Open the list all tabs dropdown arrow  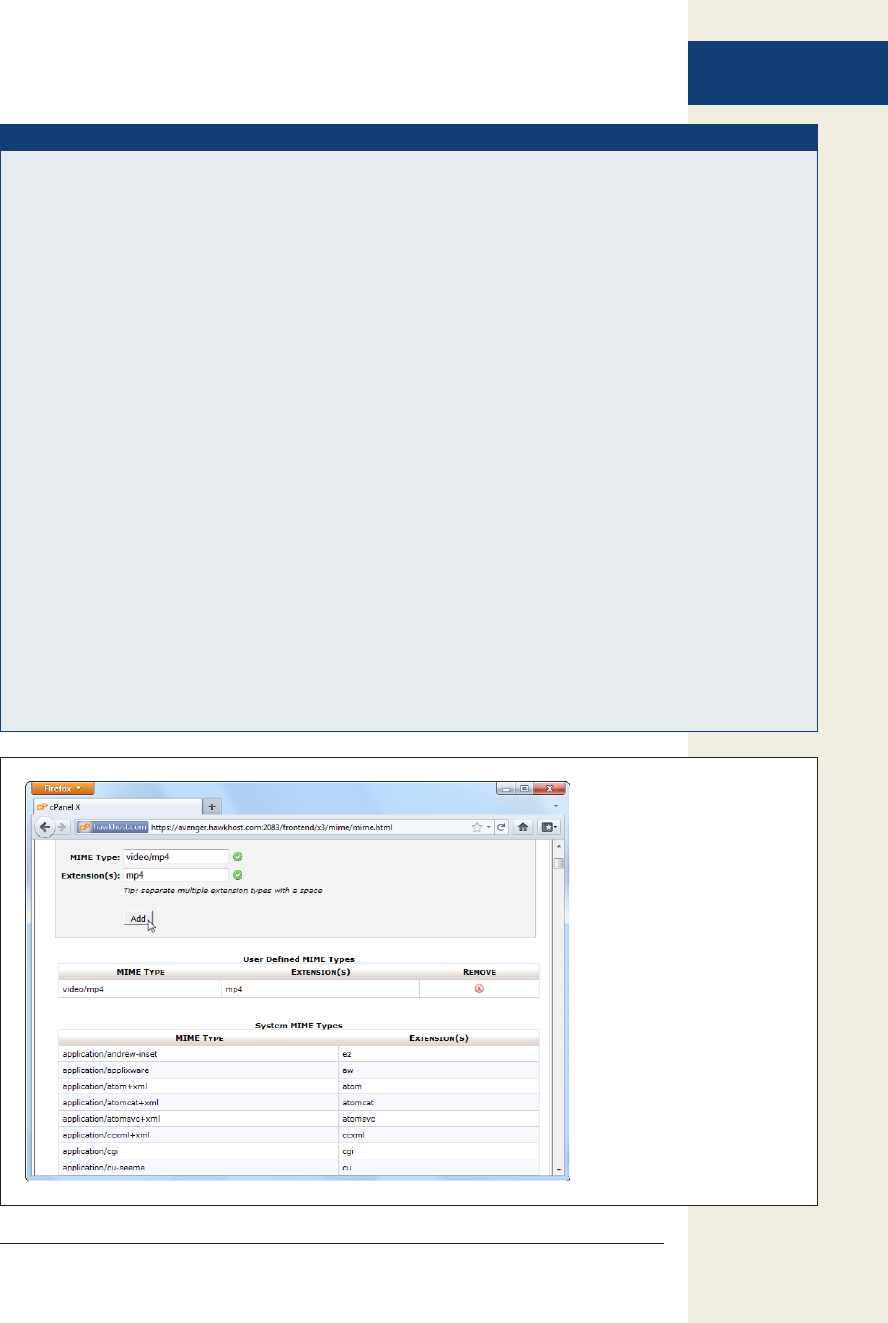pyautogui.click(x=556, y=806)
